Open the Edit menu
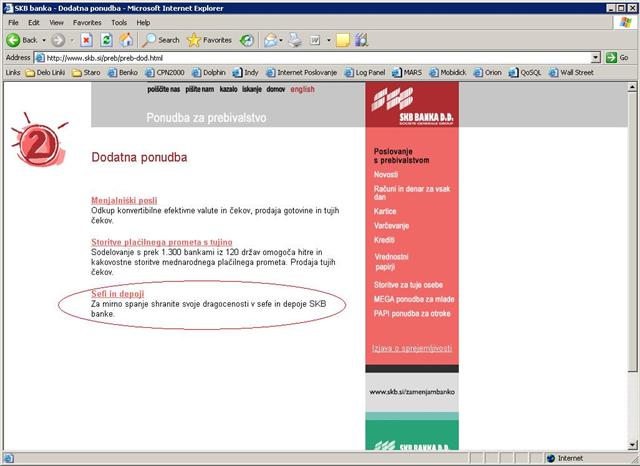This screenshot has width=640, height=466. (x=34, y=22)
